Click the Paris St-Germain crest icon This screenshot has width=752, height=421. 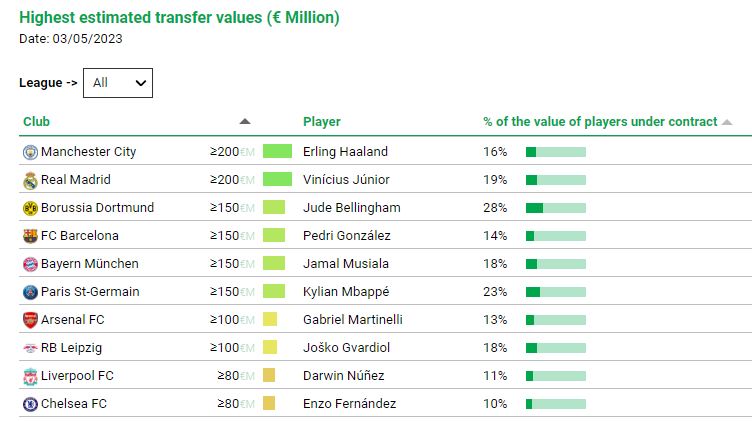point(30,292)
